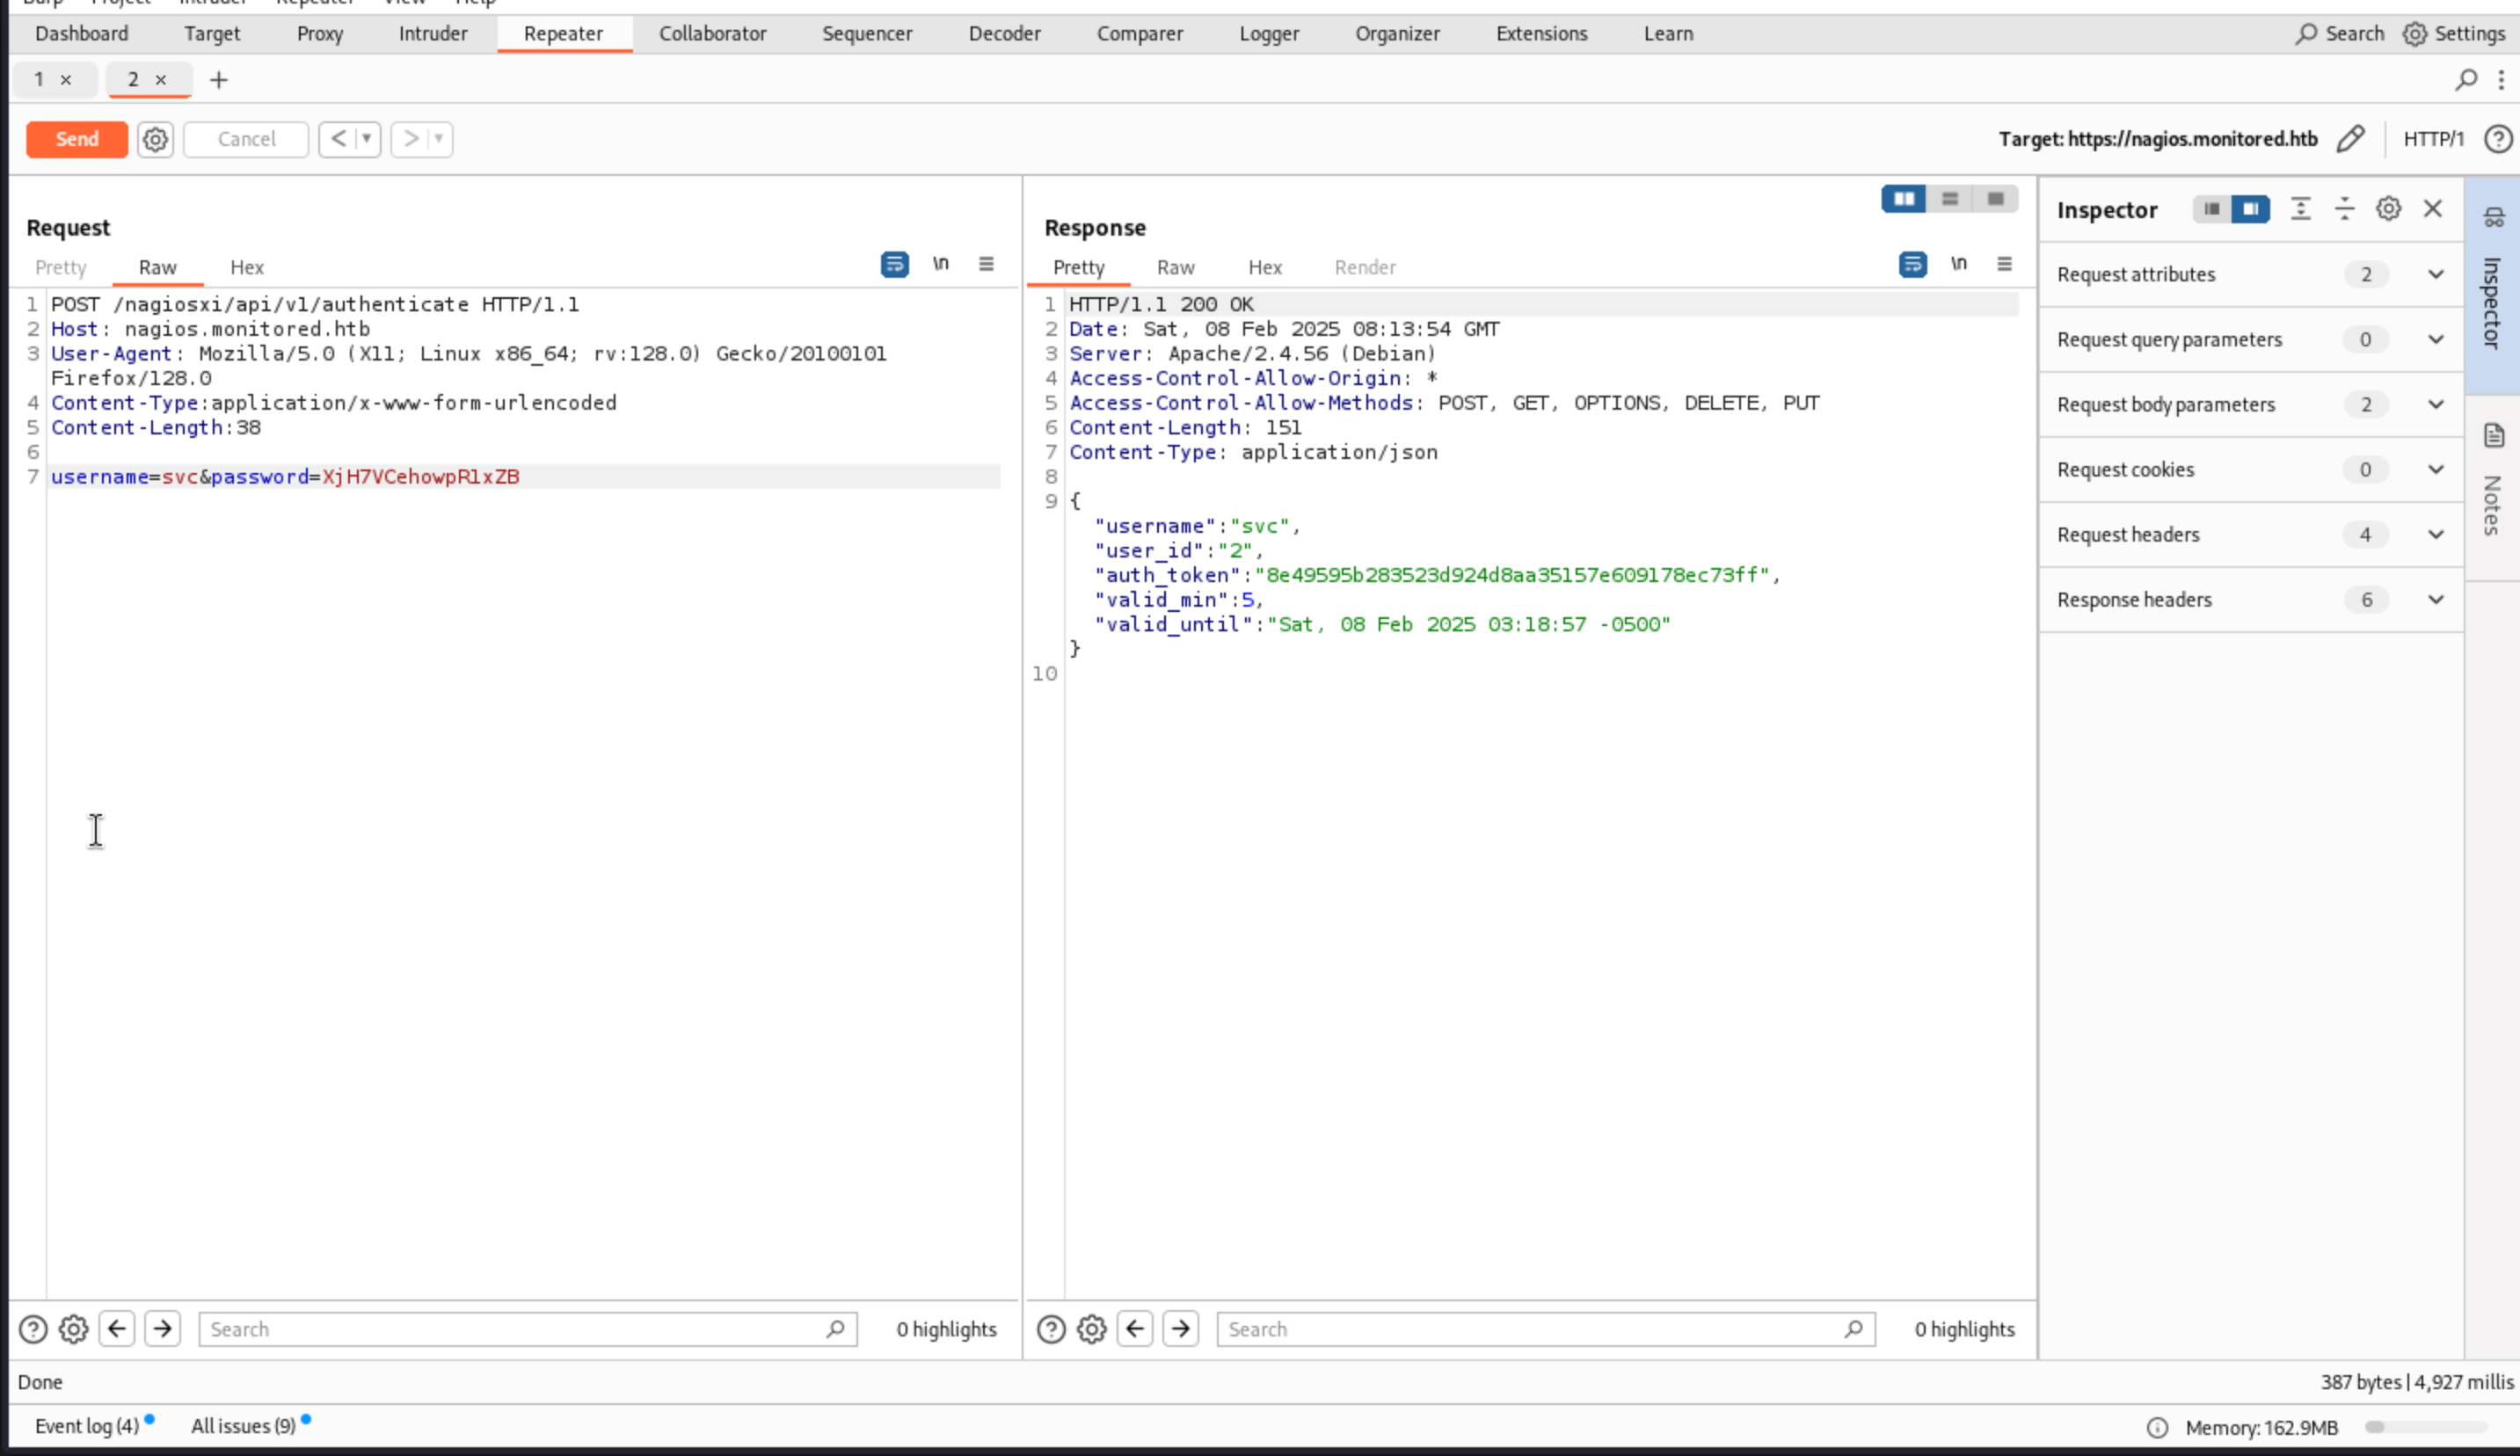Add a new Repeater tab
Image resolution: width=2520 pixels, height=1456 pixels.
(218, 80)
